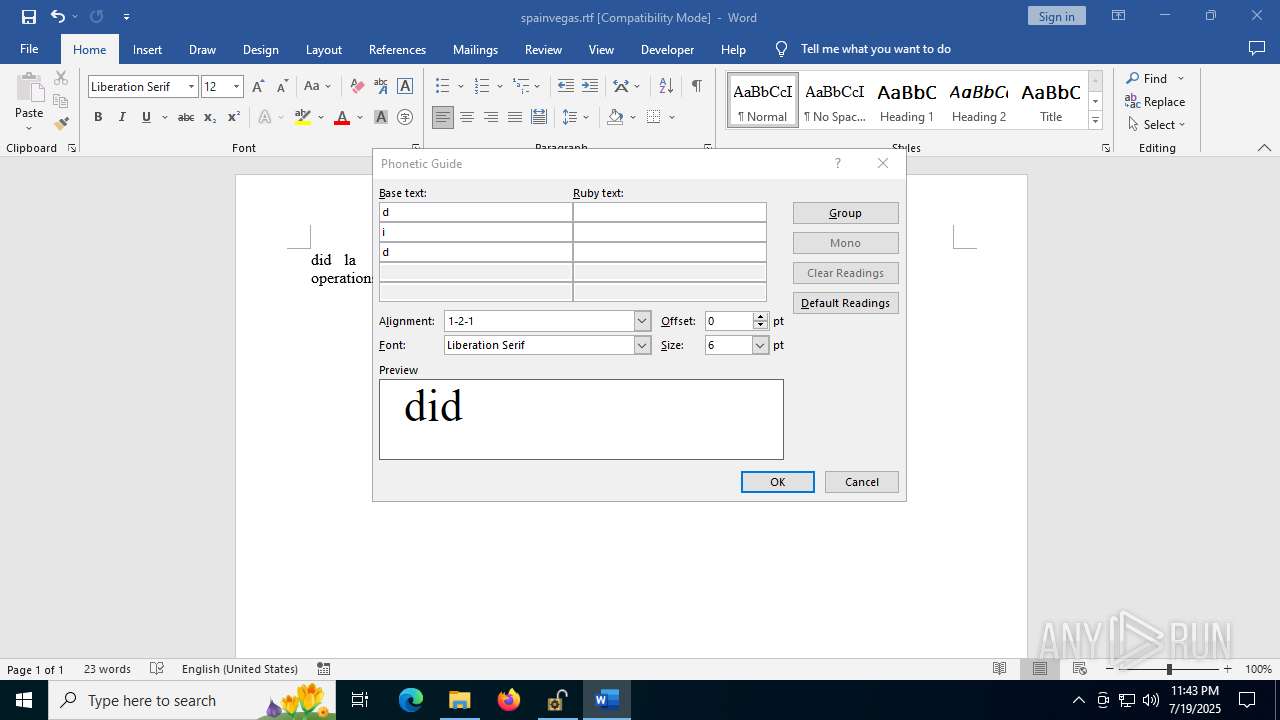Screen dimensions: 1280x720
Task: Select the Heading 1 style
Action: click(x=907, y=101)
